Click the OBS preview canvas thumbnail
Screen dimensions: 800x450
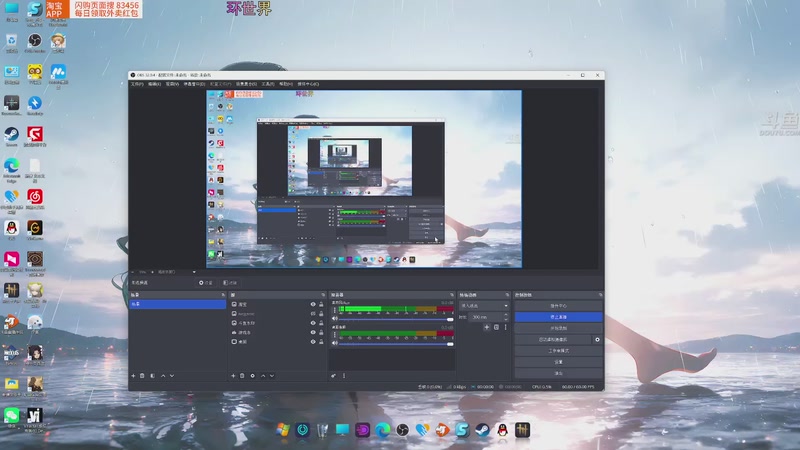coord(364,179)
